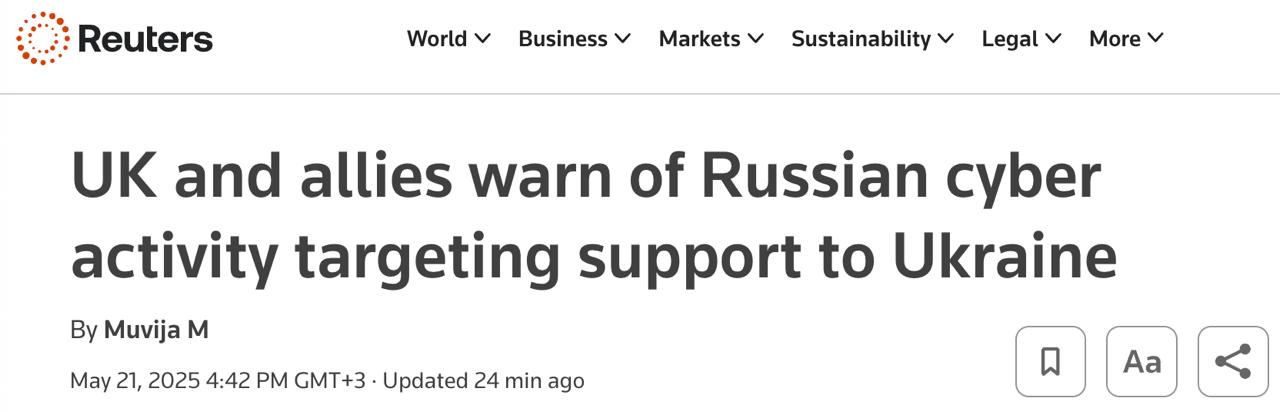Expand the chevron beside Business
1280x412 pixels.
pyautogui.click(x=623, y=38)
